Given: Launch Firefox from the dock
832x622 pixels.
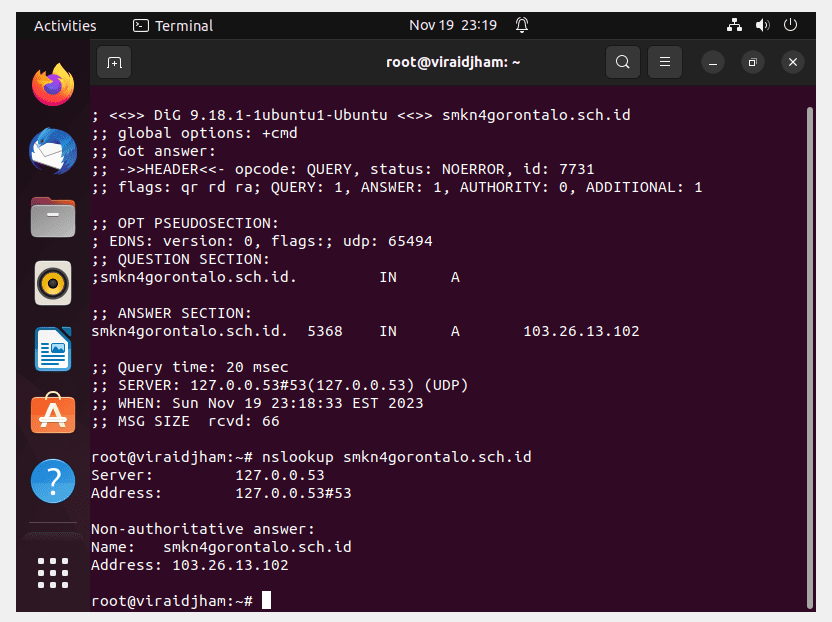Looking at the screenshot, I should [x=53, y=85].
